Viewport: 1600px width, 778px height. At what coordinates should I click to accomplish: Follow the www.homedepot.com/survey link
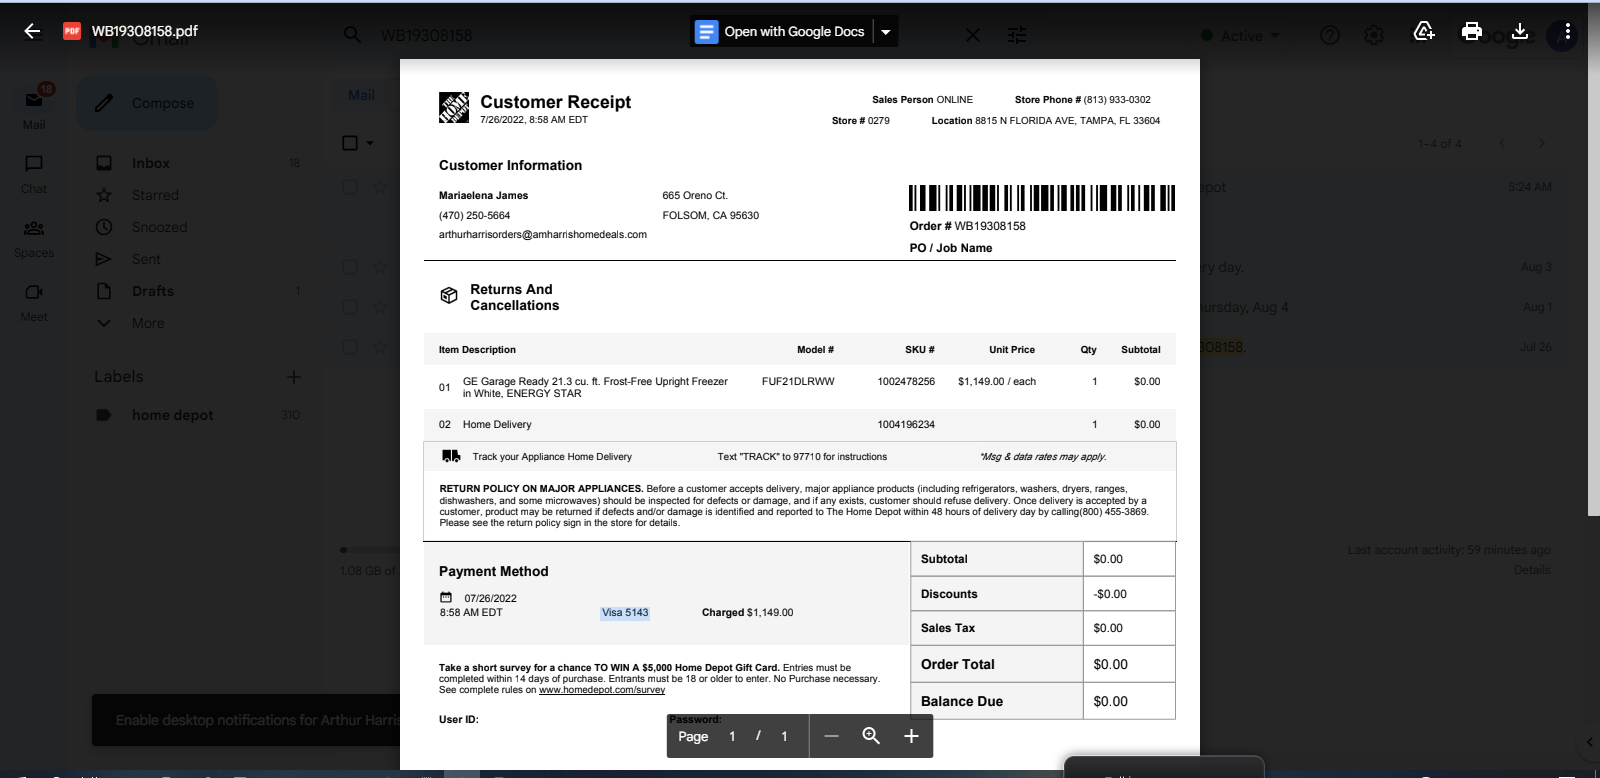pyautogui.click(x=602, y=690)
